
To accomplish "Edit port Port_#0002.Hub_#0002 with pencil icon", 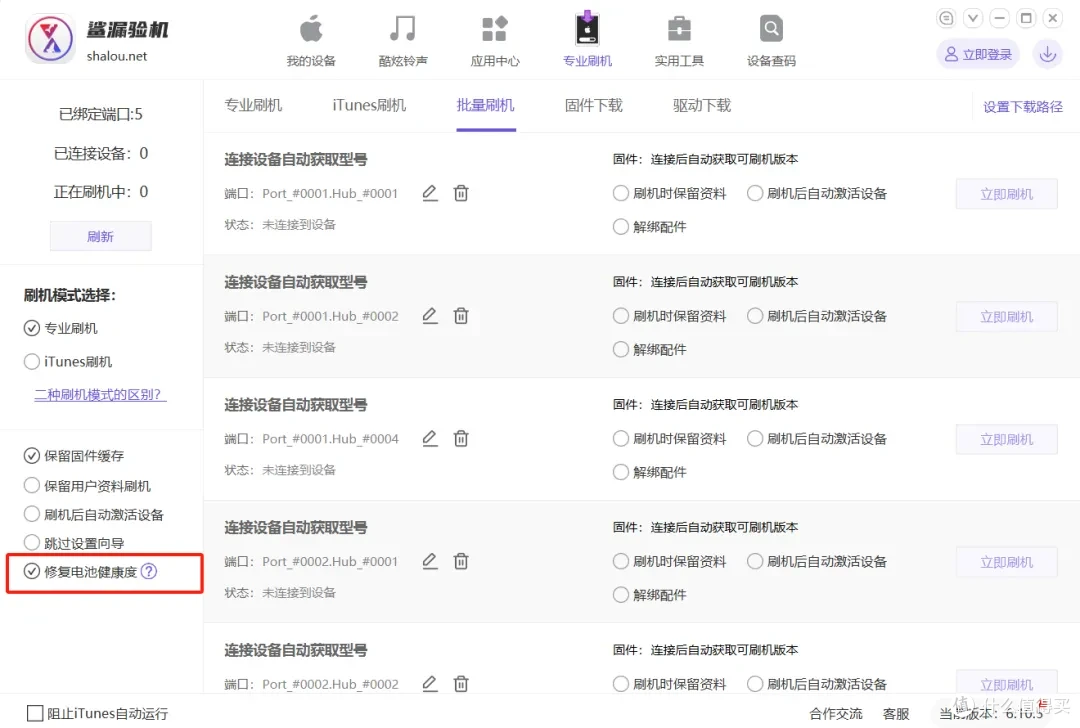I will point(430,683).
